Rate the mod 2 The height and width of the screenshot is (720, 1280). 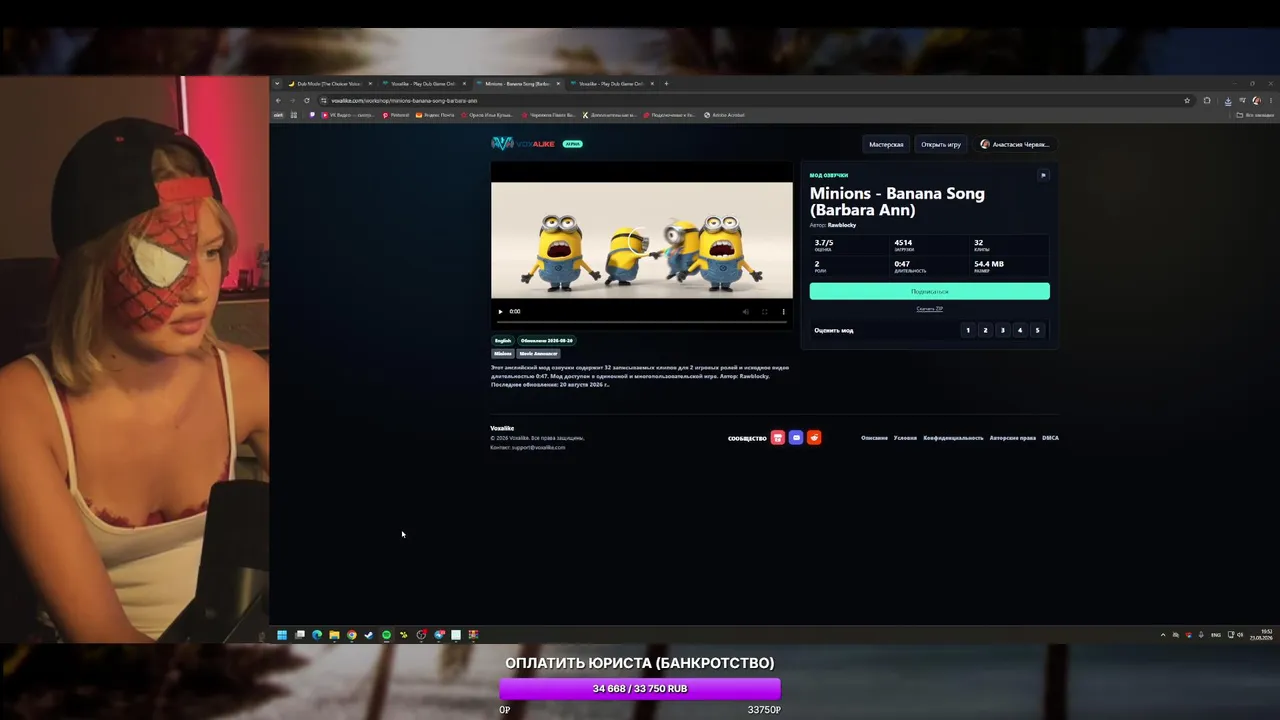pos(985,330)
